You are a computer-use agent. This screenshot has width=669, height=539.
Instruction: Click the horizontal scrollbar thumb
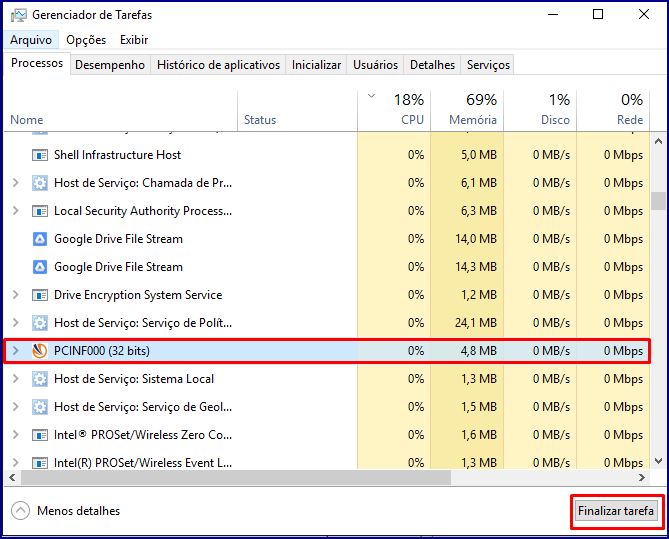(x=236, y=478)
